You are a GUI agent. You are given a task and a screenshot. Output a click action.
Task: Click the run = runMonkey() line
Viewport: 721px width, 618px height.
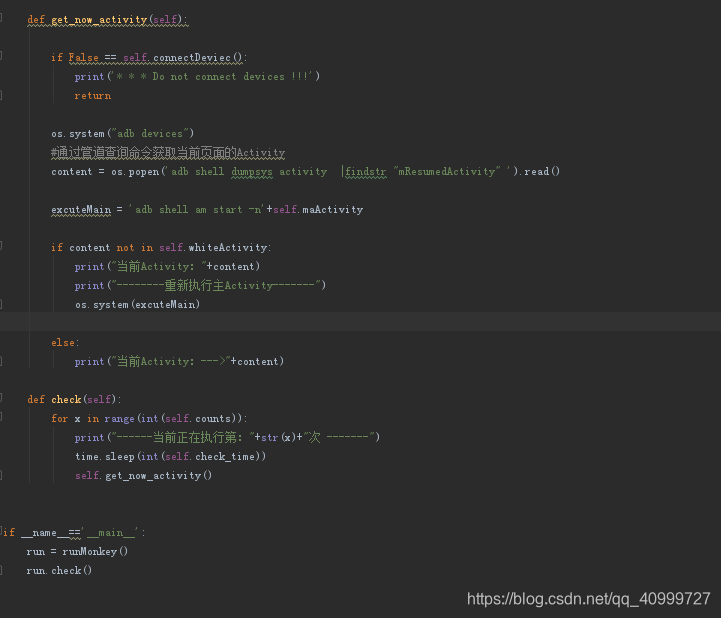click(x=77, y=551)
